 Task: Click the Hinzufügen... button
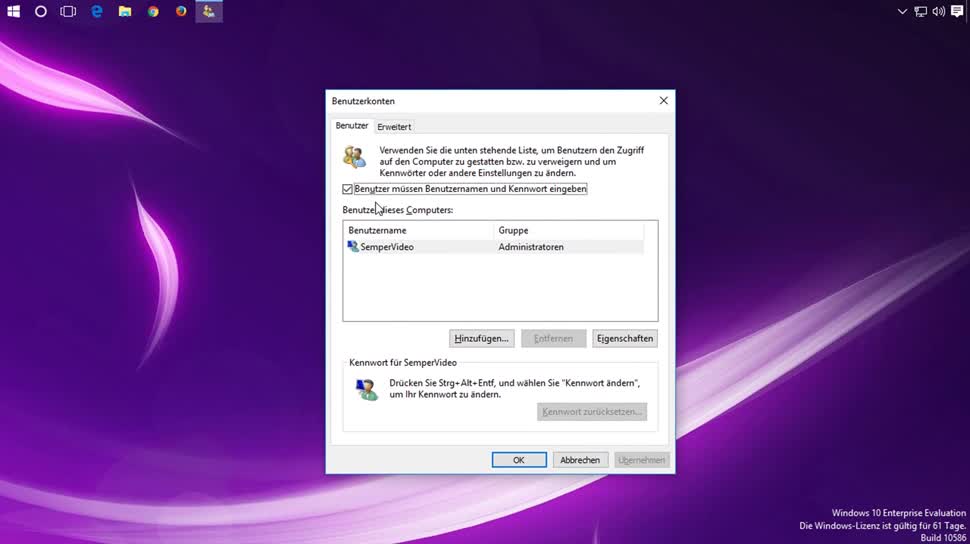(x=481, y=339)
